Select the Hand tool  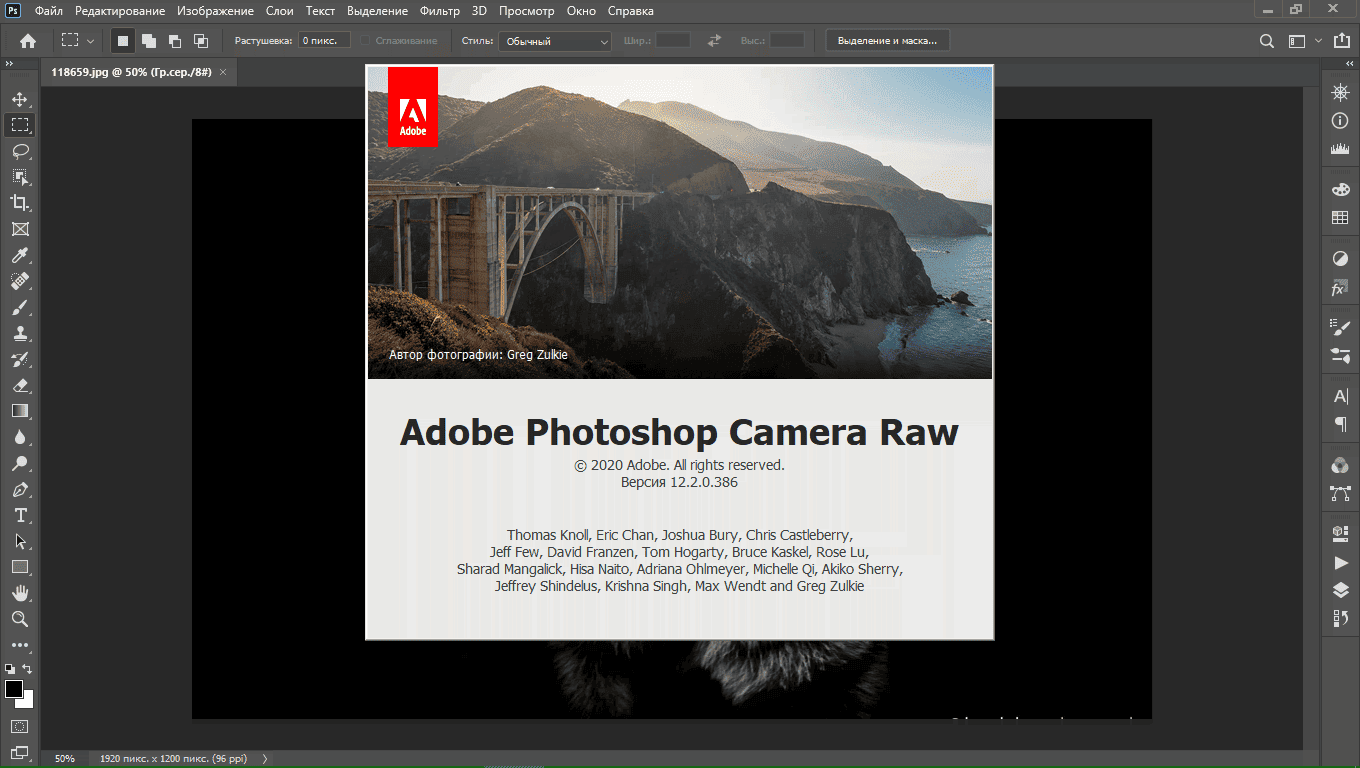click(19, 593)
